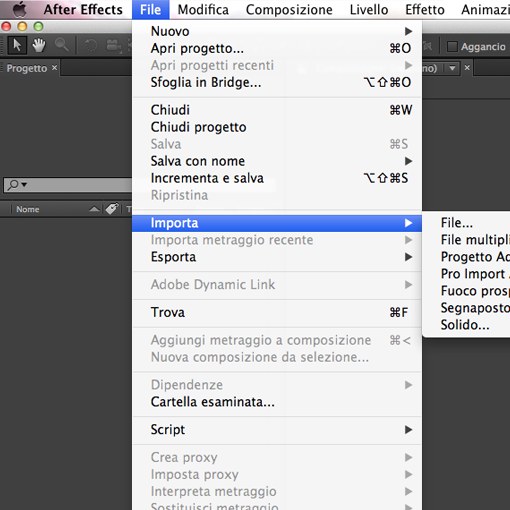
Task: Expand the Script submenu
Action: click(277, 429)
